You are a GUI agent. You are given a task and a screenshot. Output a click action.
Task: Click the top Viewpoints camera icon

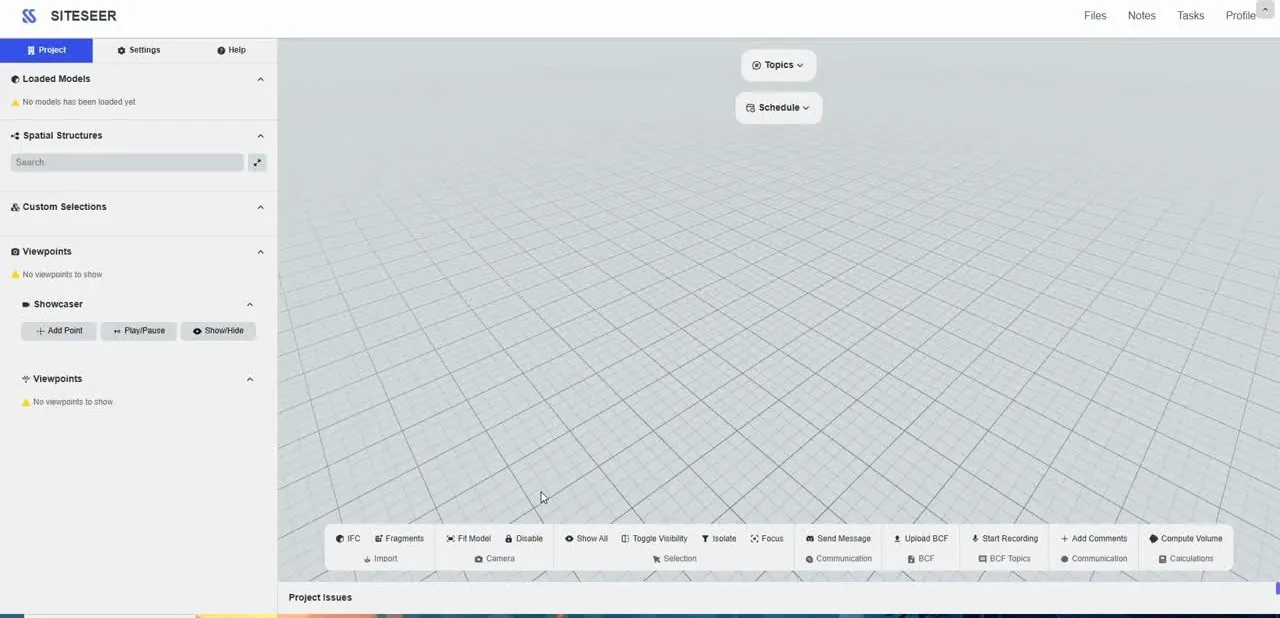pyautogui.click(x=15, y=252)
